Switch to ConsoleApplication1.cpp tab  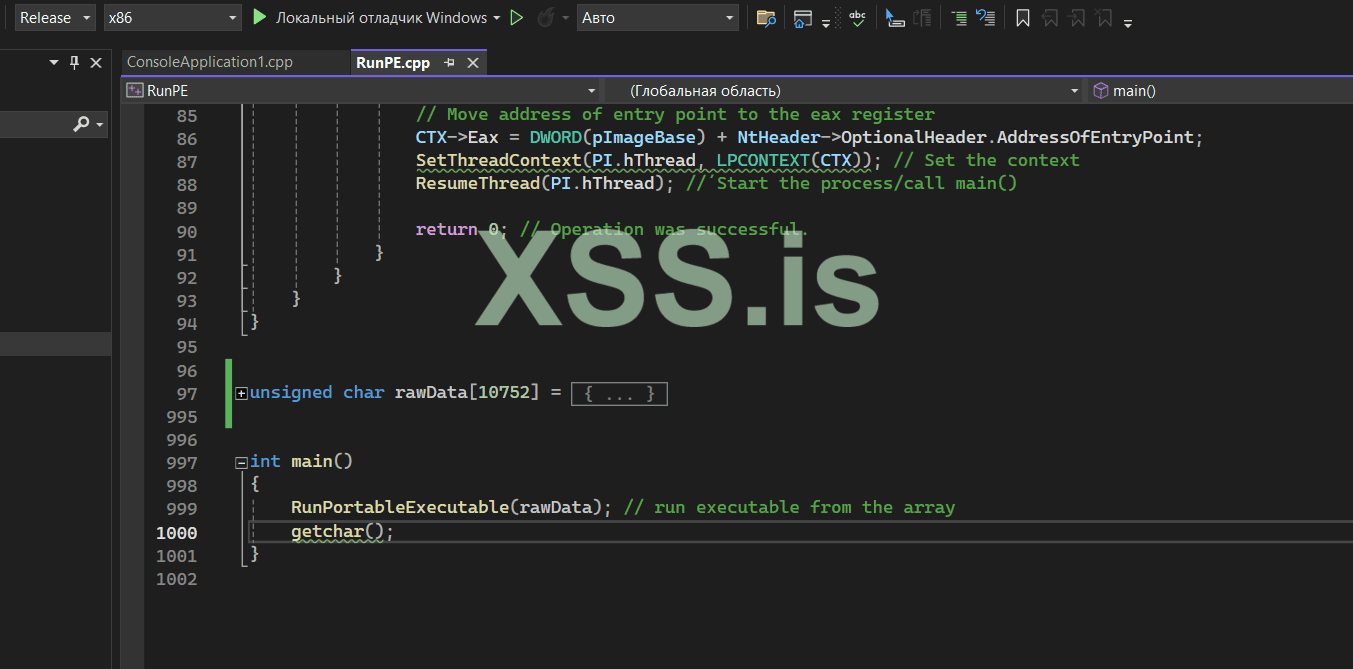210,62
